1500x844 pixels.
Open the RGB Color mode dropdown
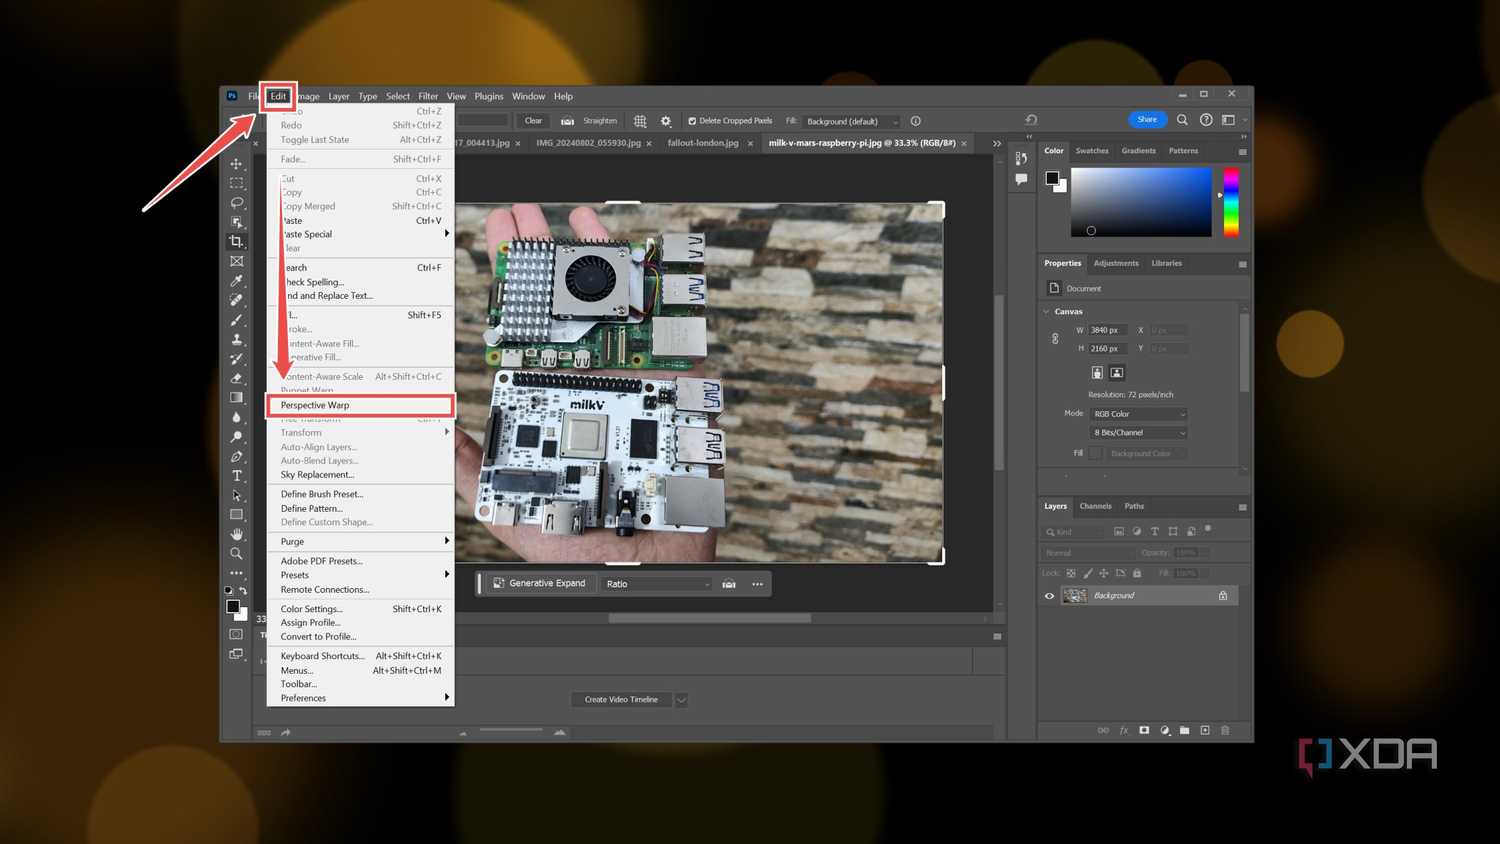click(x=1138, y=414)
